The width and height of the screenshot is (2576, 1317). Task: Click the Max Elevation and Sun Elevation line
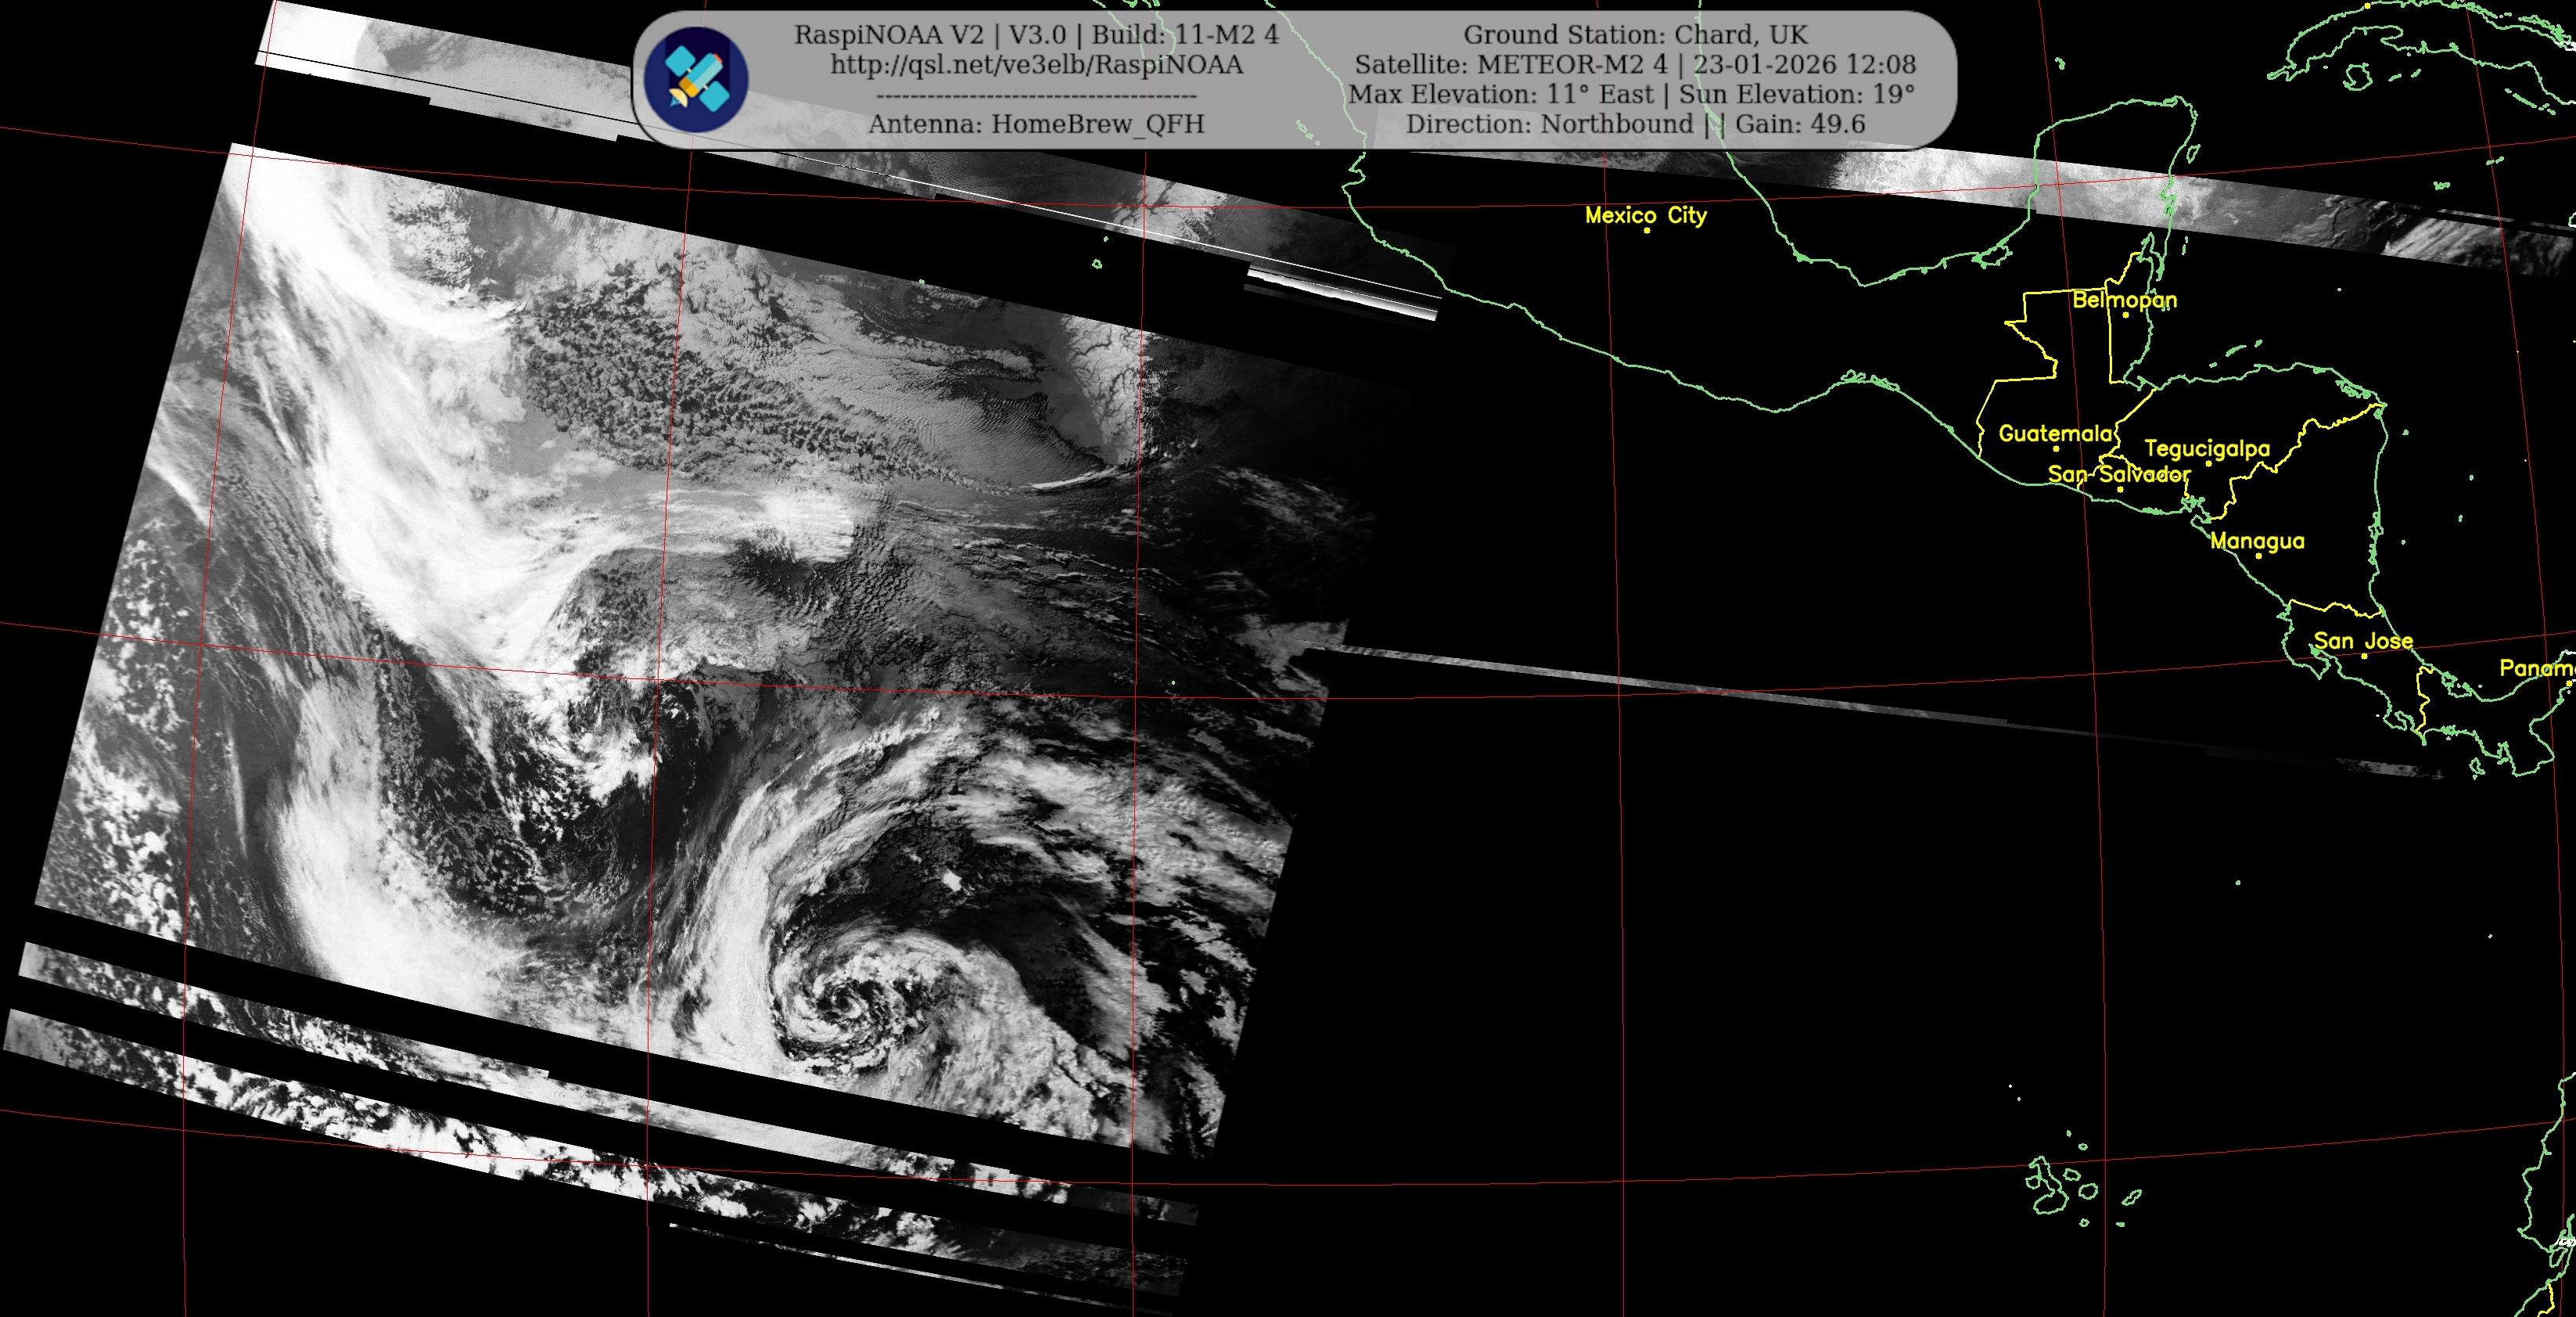click(1631, 94)
